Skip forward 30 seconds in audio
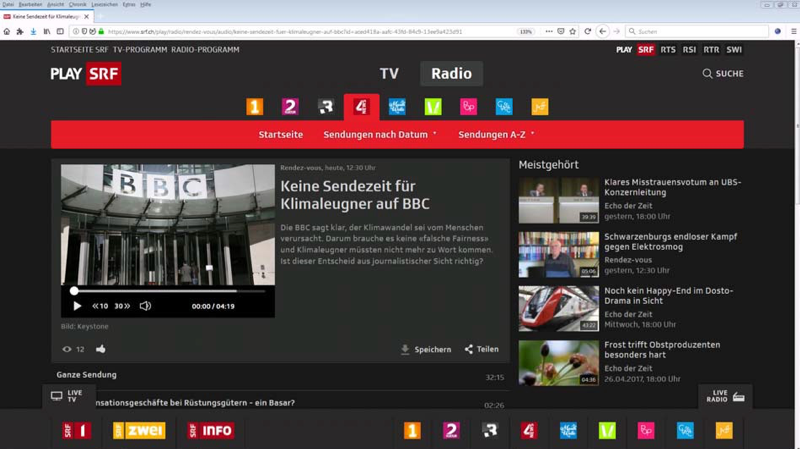The height and width of the screenshot is (449, 800). tap(122, 306)
